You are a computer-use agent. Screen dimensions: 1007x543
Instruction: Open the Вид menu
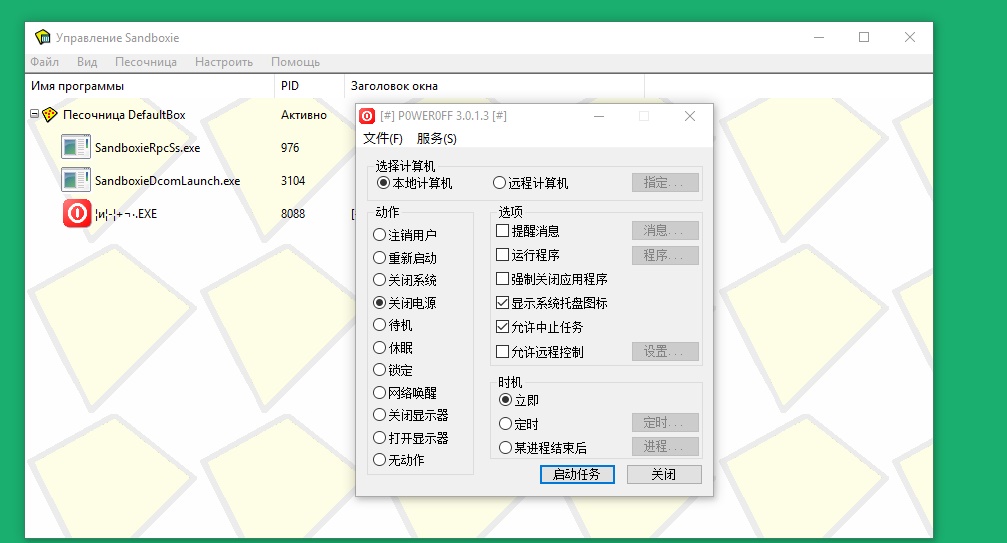click(87, 62)
